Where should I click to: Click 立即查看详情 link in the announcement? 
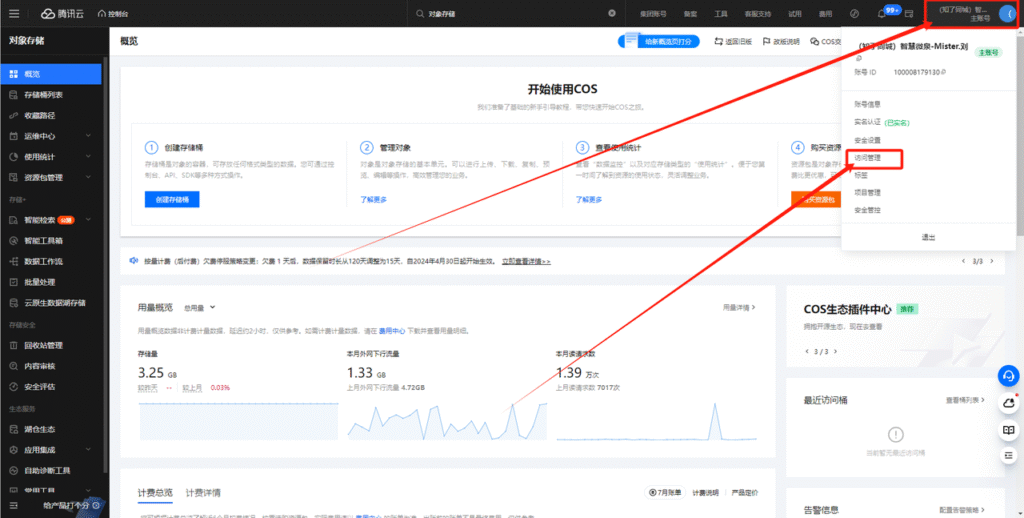[x=525, y=261]
